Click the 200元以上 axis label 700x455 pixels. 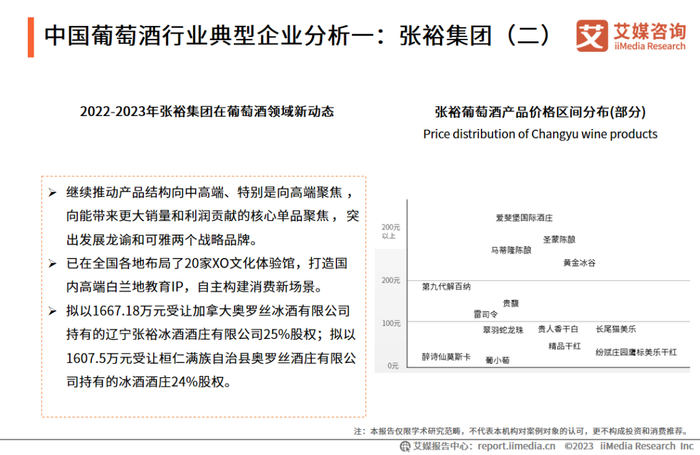click(x=391, y=231)
